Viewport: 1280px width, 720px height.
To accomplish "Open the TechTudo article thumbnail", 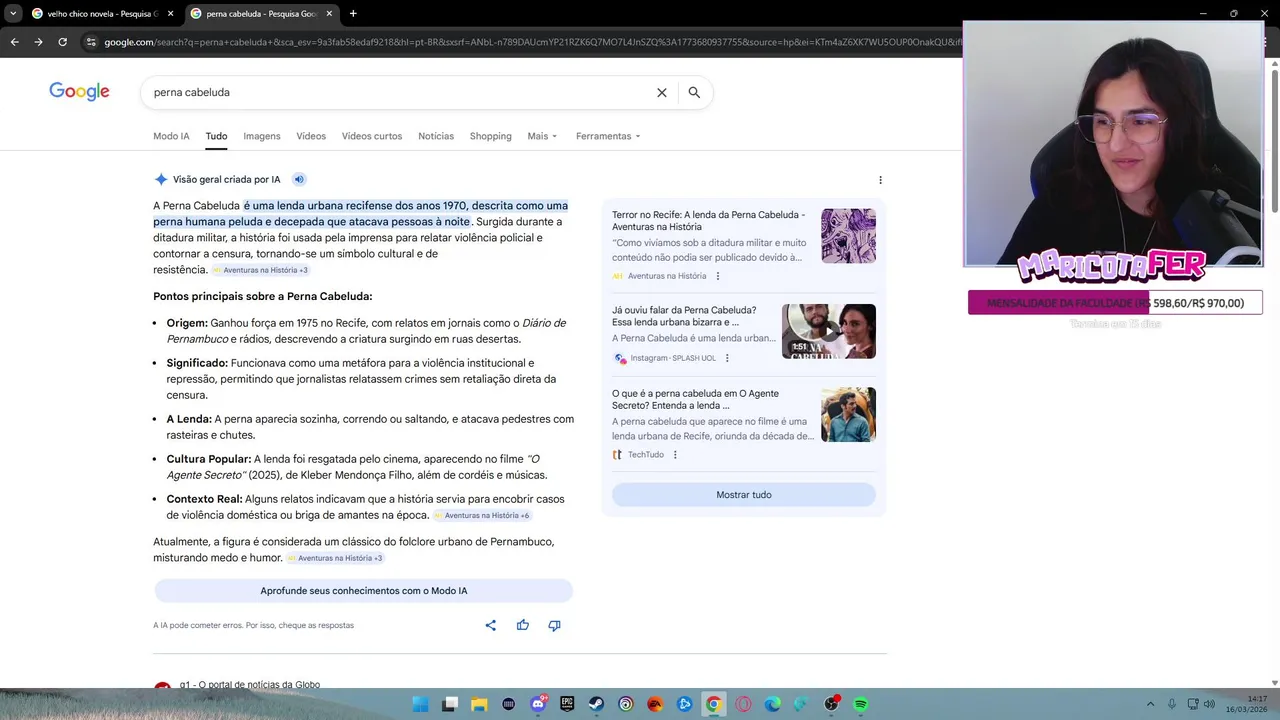I will tap(848, 415).
